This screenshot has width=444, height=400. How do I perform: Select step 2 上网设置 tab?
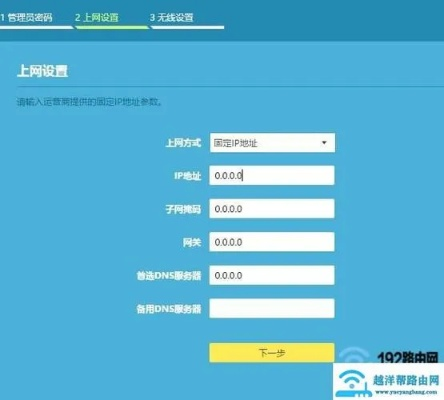coord(97,17)
